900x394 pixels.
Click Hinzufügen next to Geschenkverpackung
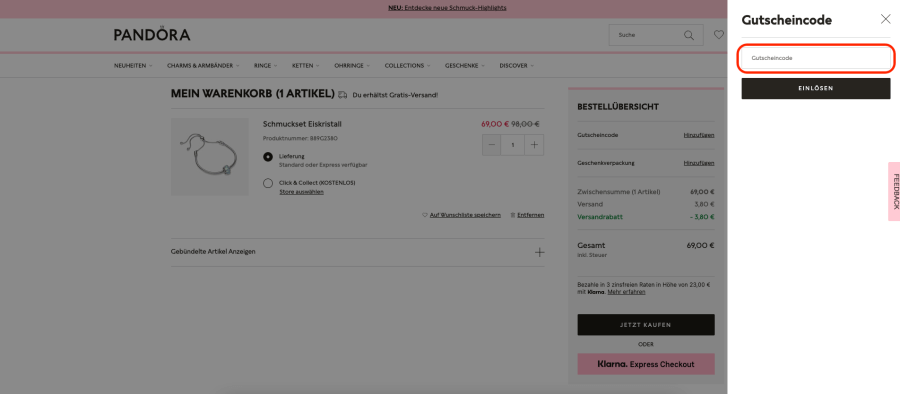pos(699,163)
